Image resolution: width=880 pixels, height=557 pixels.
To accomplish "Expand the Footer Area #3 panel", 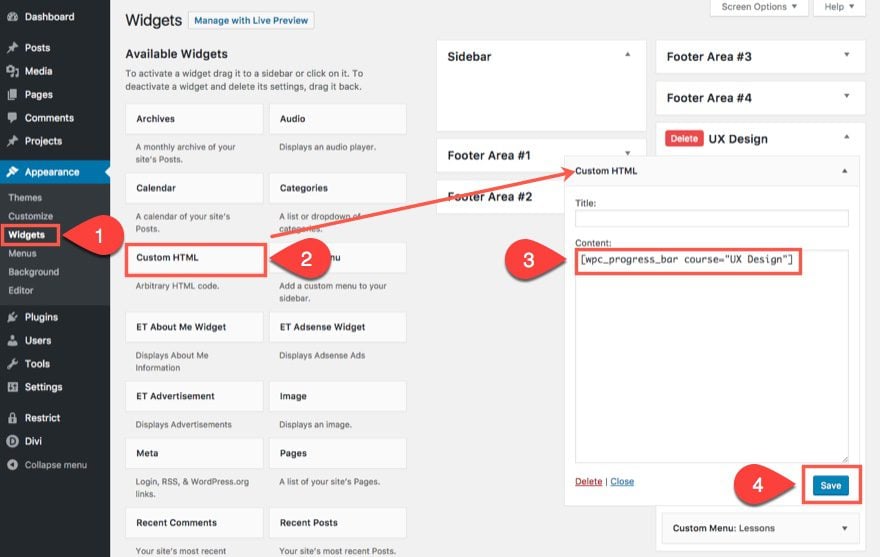I will 846,56.
